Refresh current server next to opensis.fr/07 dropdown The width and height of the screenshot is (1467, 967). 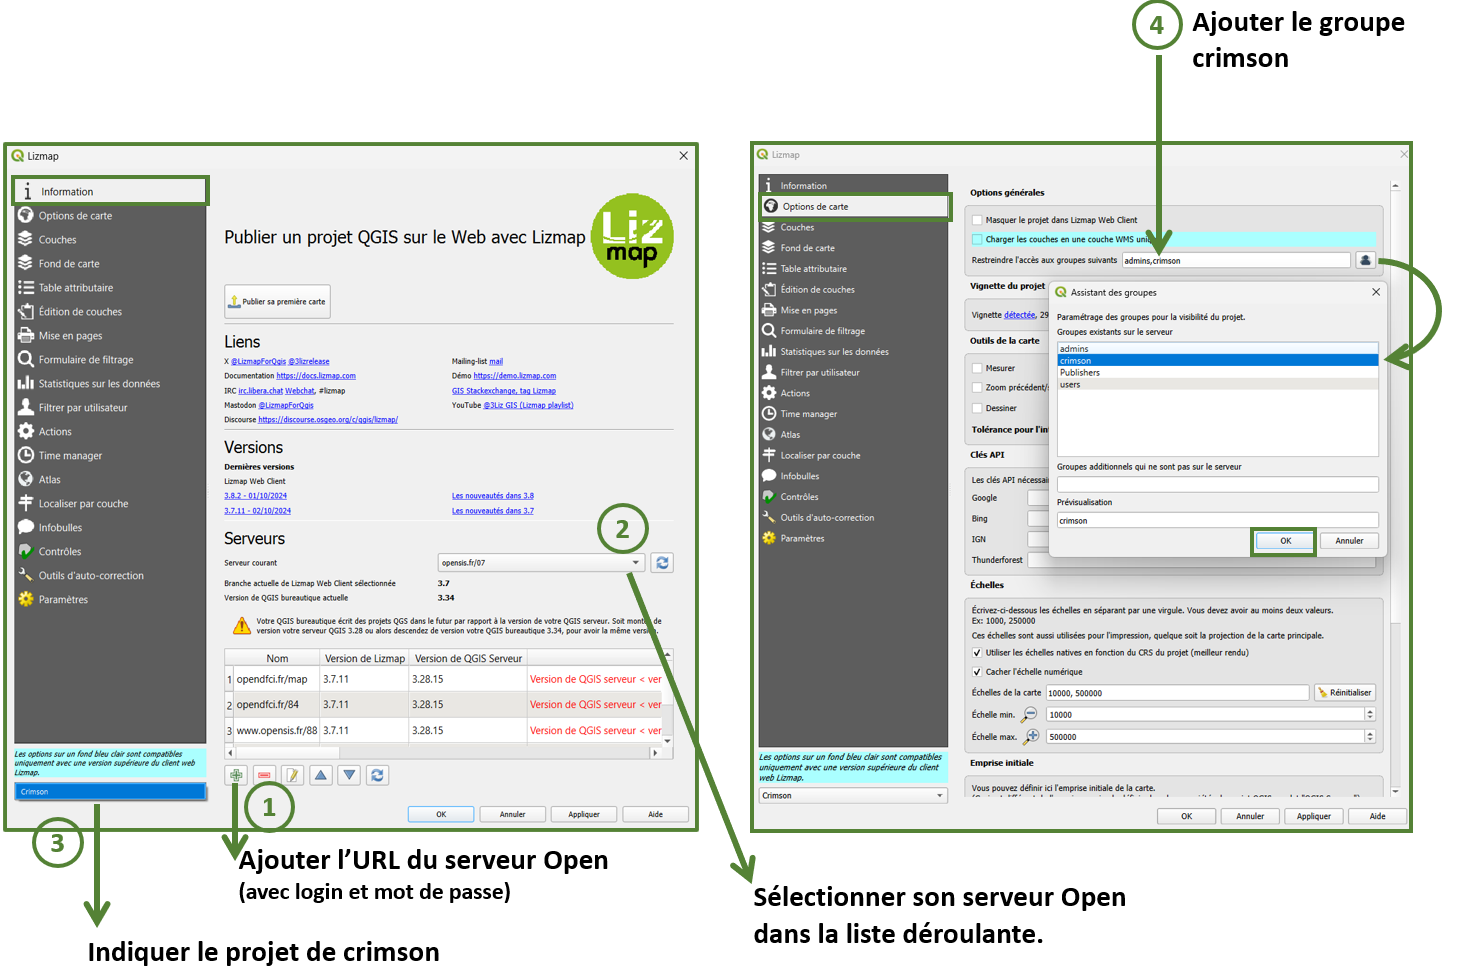pyautogui.click(x=662, y=563)
